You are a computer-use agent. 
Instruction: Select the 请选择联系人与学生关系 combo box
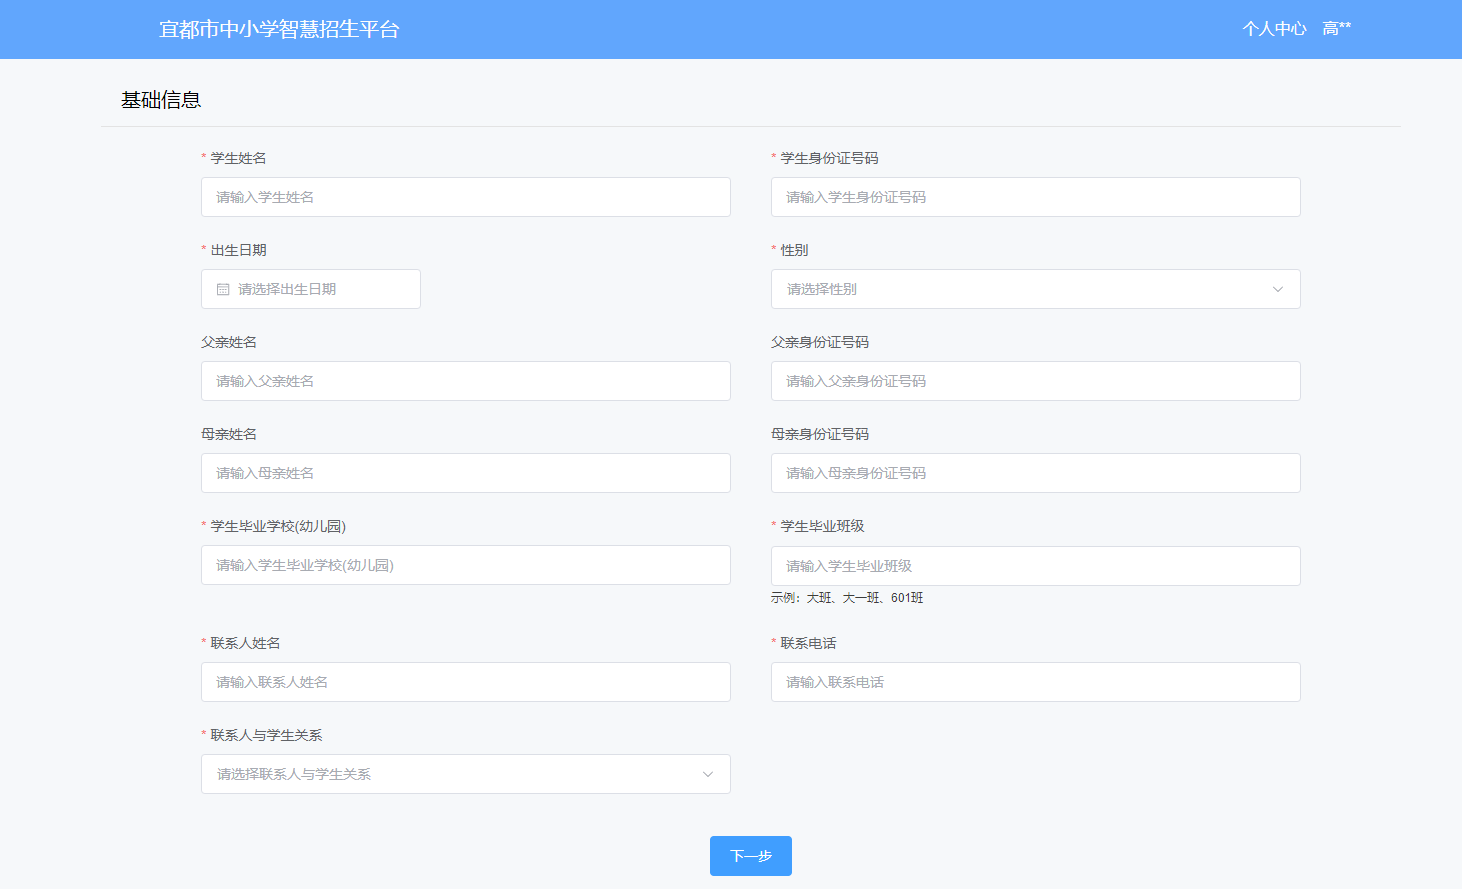pos(450,774)
